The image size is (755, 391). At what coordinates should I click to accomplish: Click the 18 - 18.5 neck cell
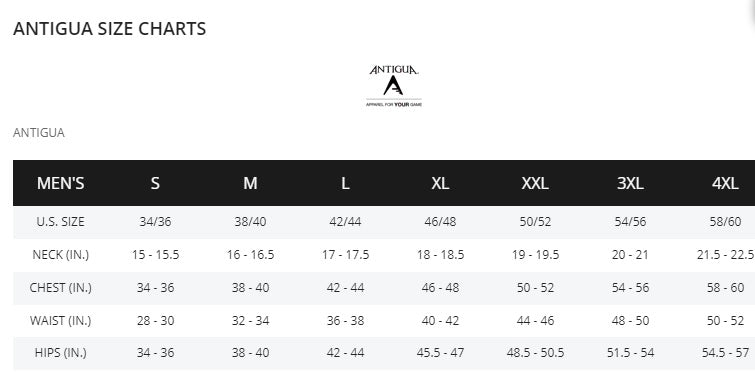pos(440,255)
